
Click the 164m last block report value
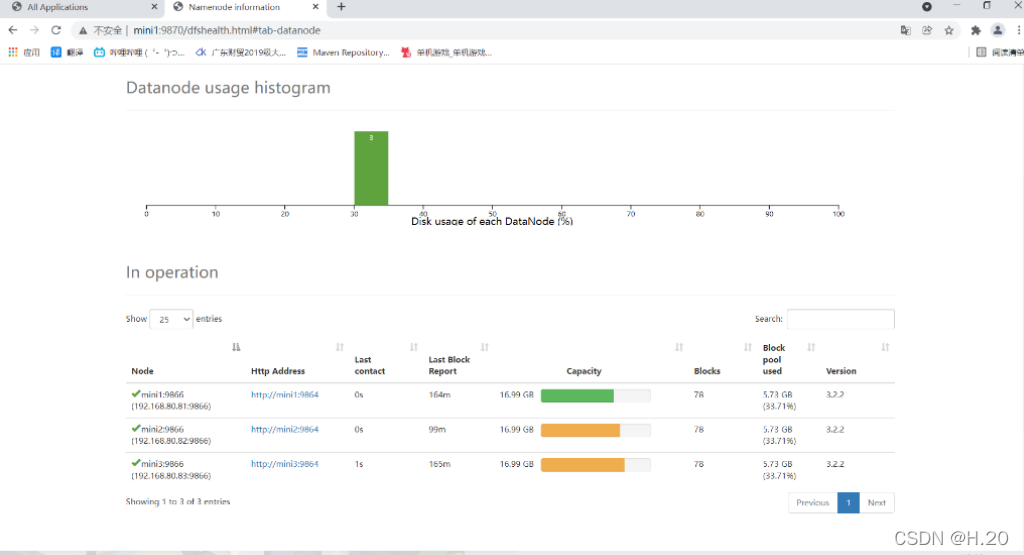click(x=440, y=394)
